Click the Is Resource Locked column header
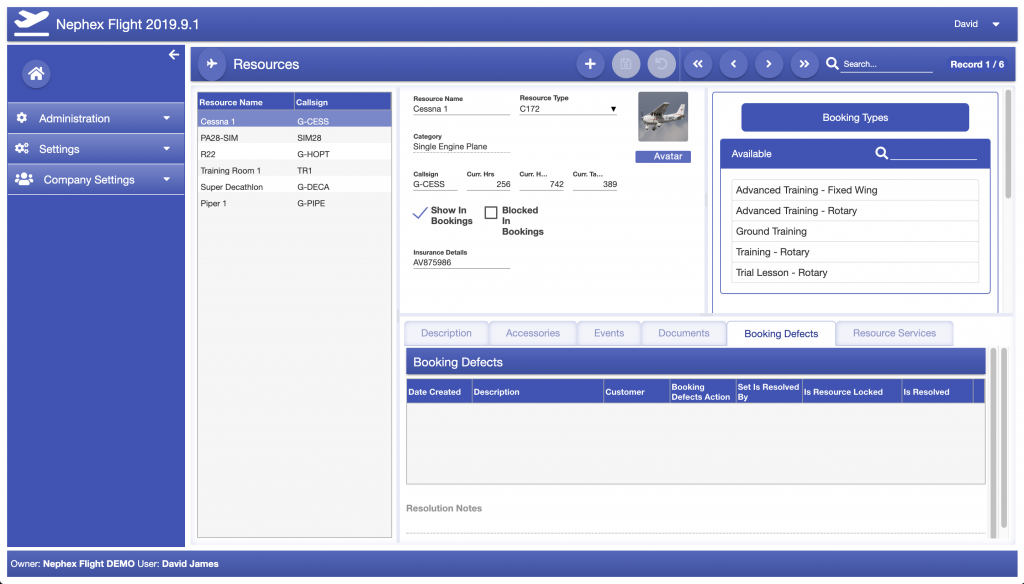The height and width of the screenshot is (584, 1024). [x=852, y=391]
